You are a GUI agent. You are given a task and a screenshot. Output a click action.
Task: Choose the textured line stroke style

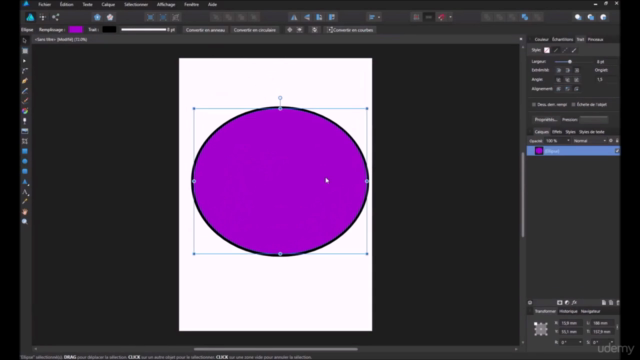574,50
